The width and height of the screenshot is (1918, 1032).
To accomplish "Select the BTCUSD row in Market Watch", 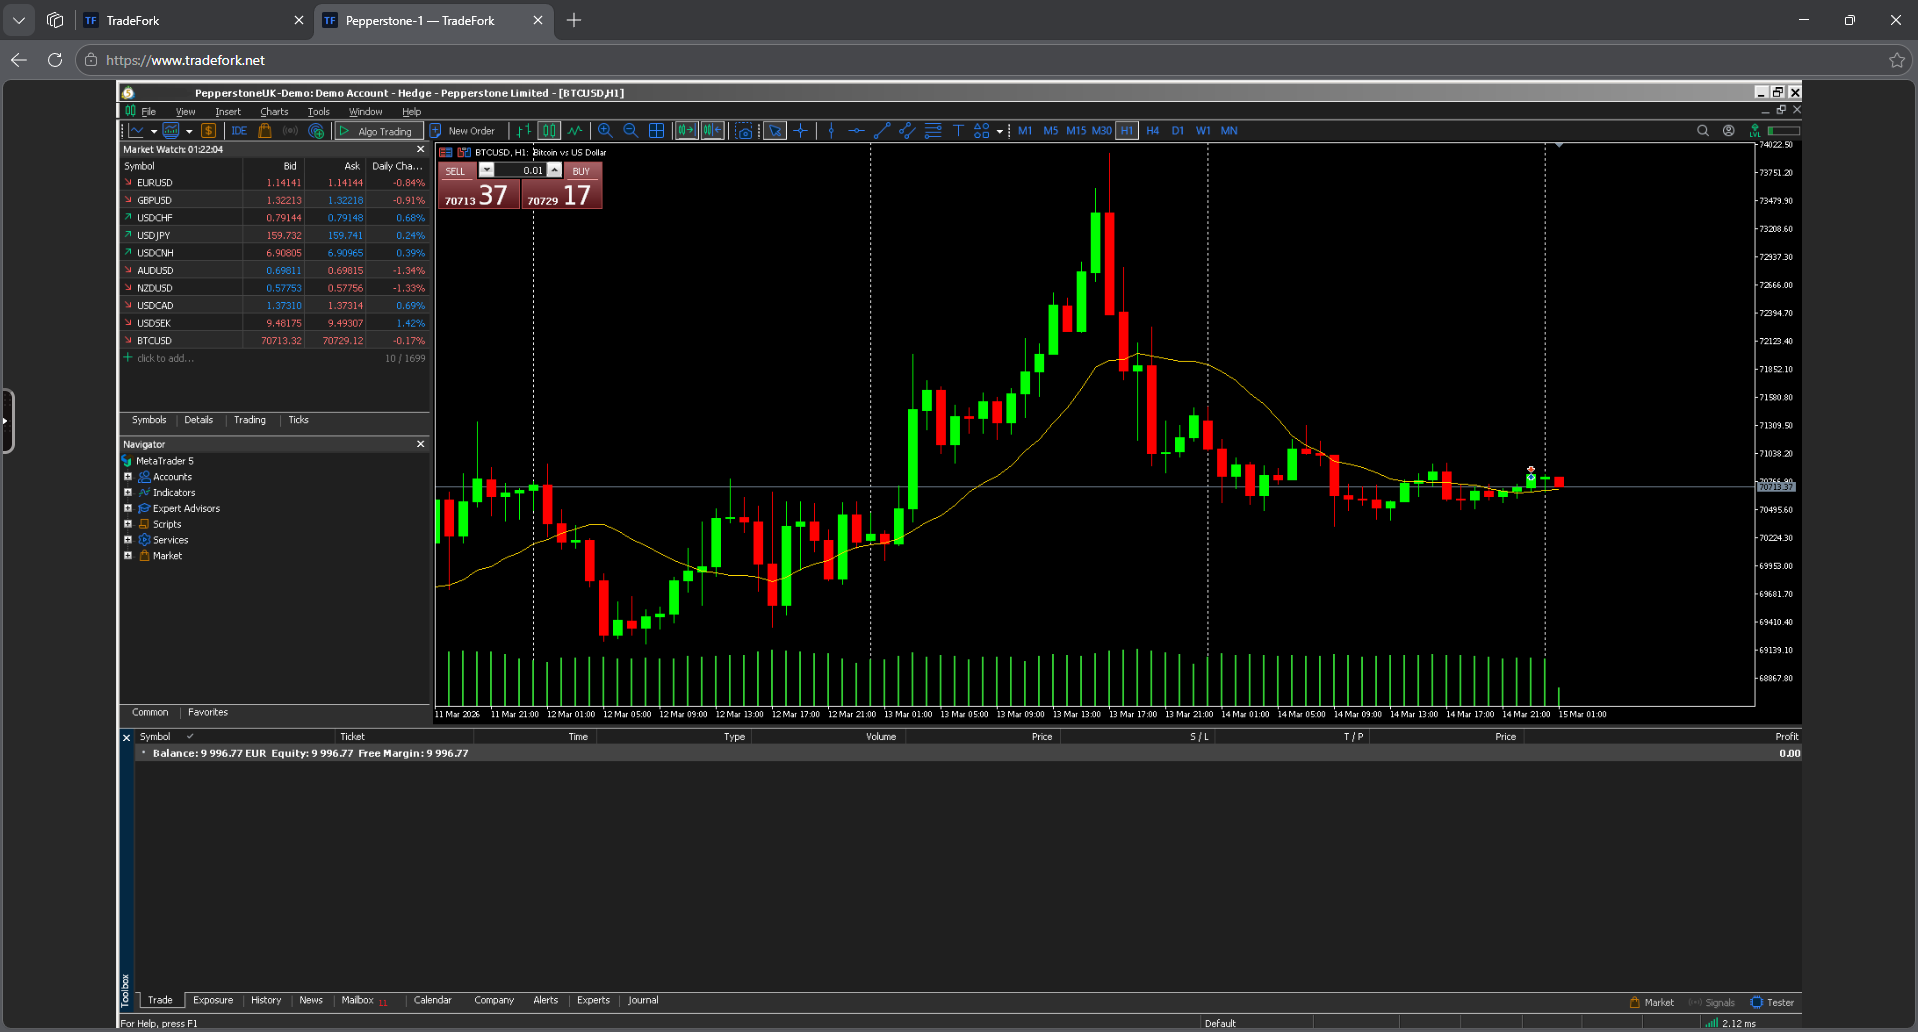I will pyautogui.click(x=274, y=341).
